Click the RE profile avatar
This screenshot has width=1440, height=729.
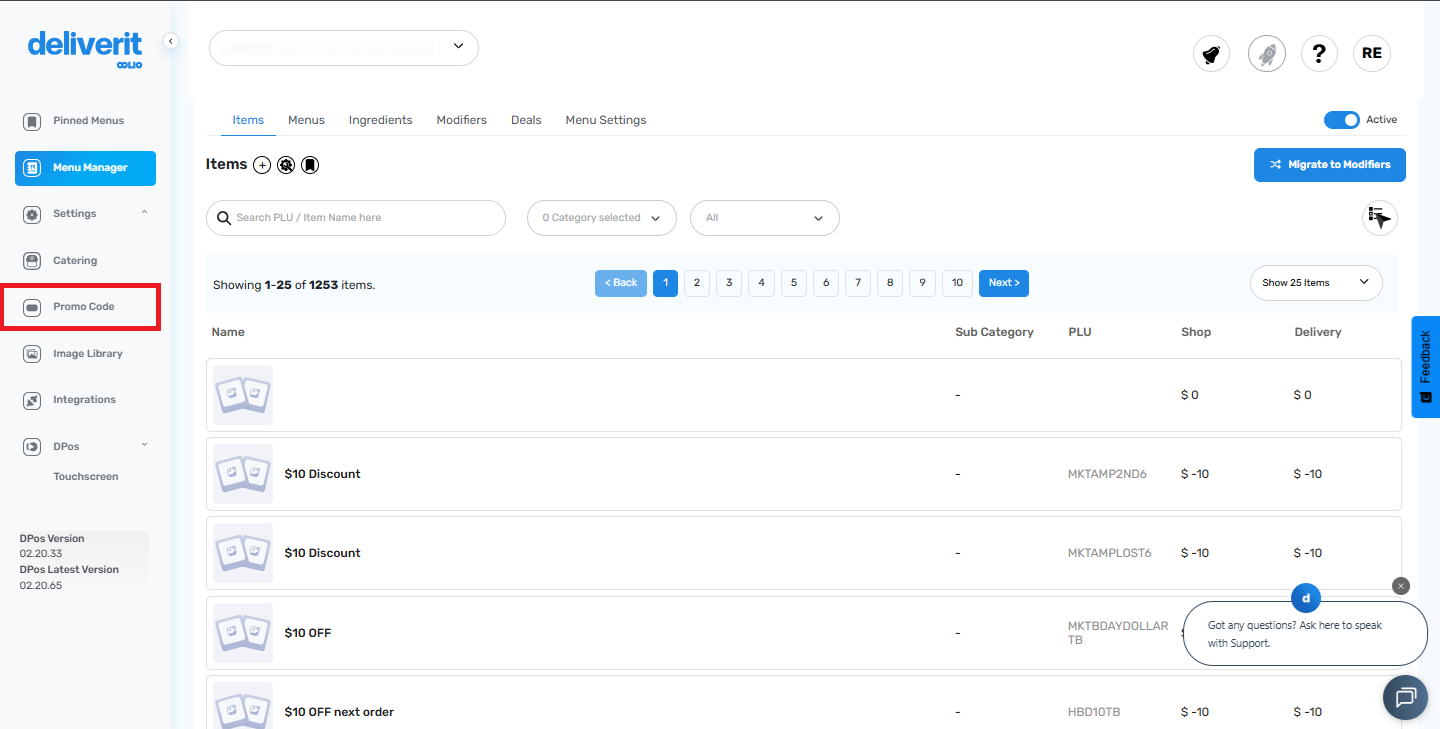pos(1371,53)
